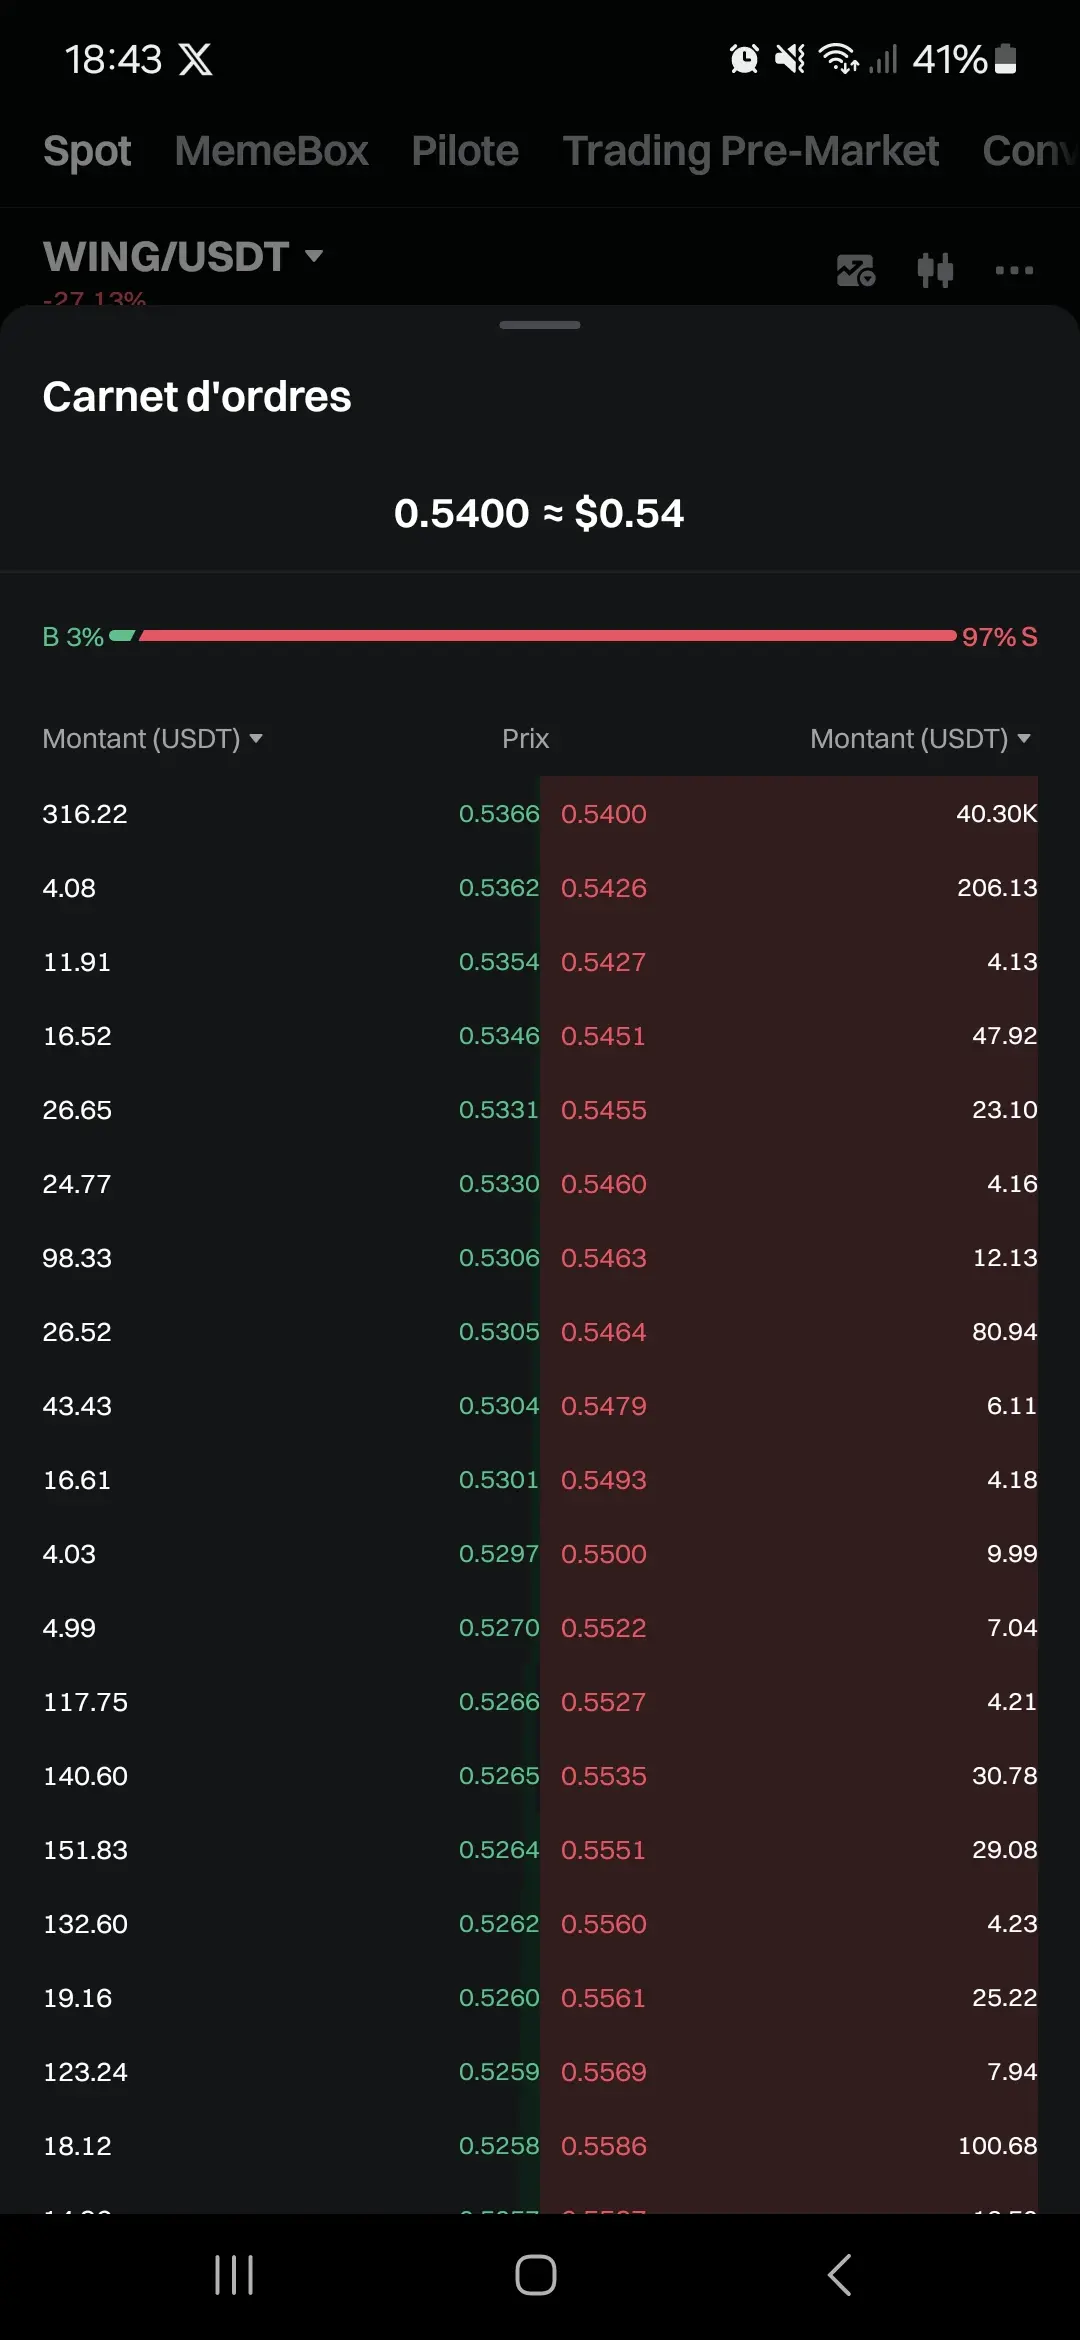The height and width of the screenshot is (2340, 1080).
Task: Select the 0.5366 top bid price
Action: click(499, 814)
